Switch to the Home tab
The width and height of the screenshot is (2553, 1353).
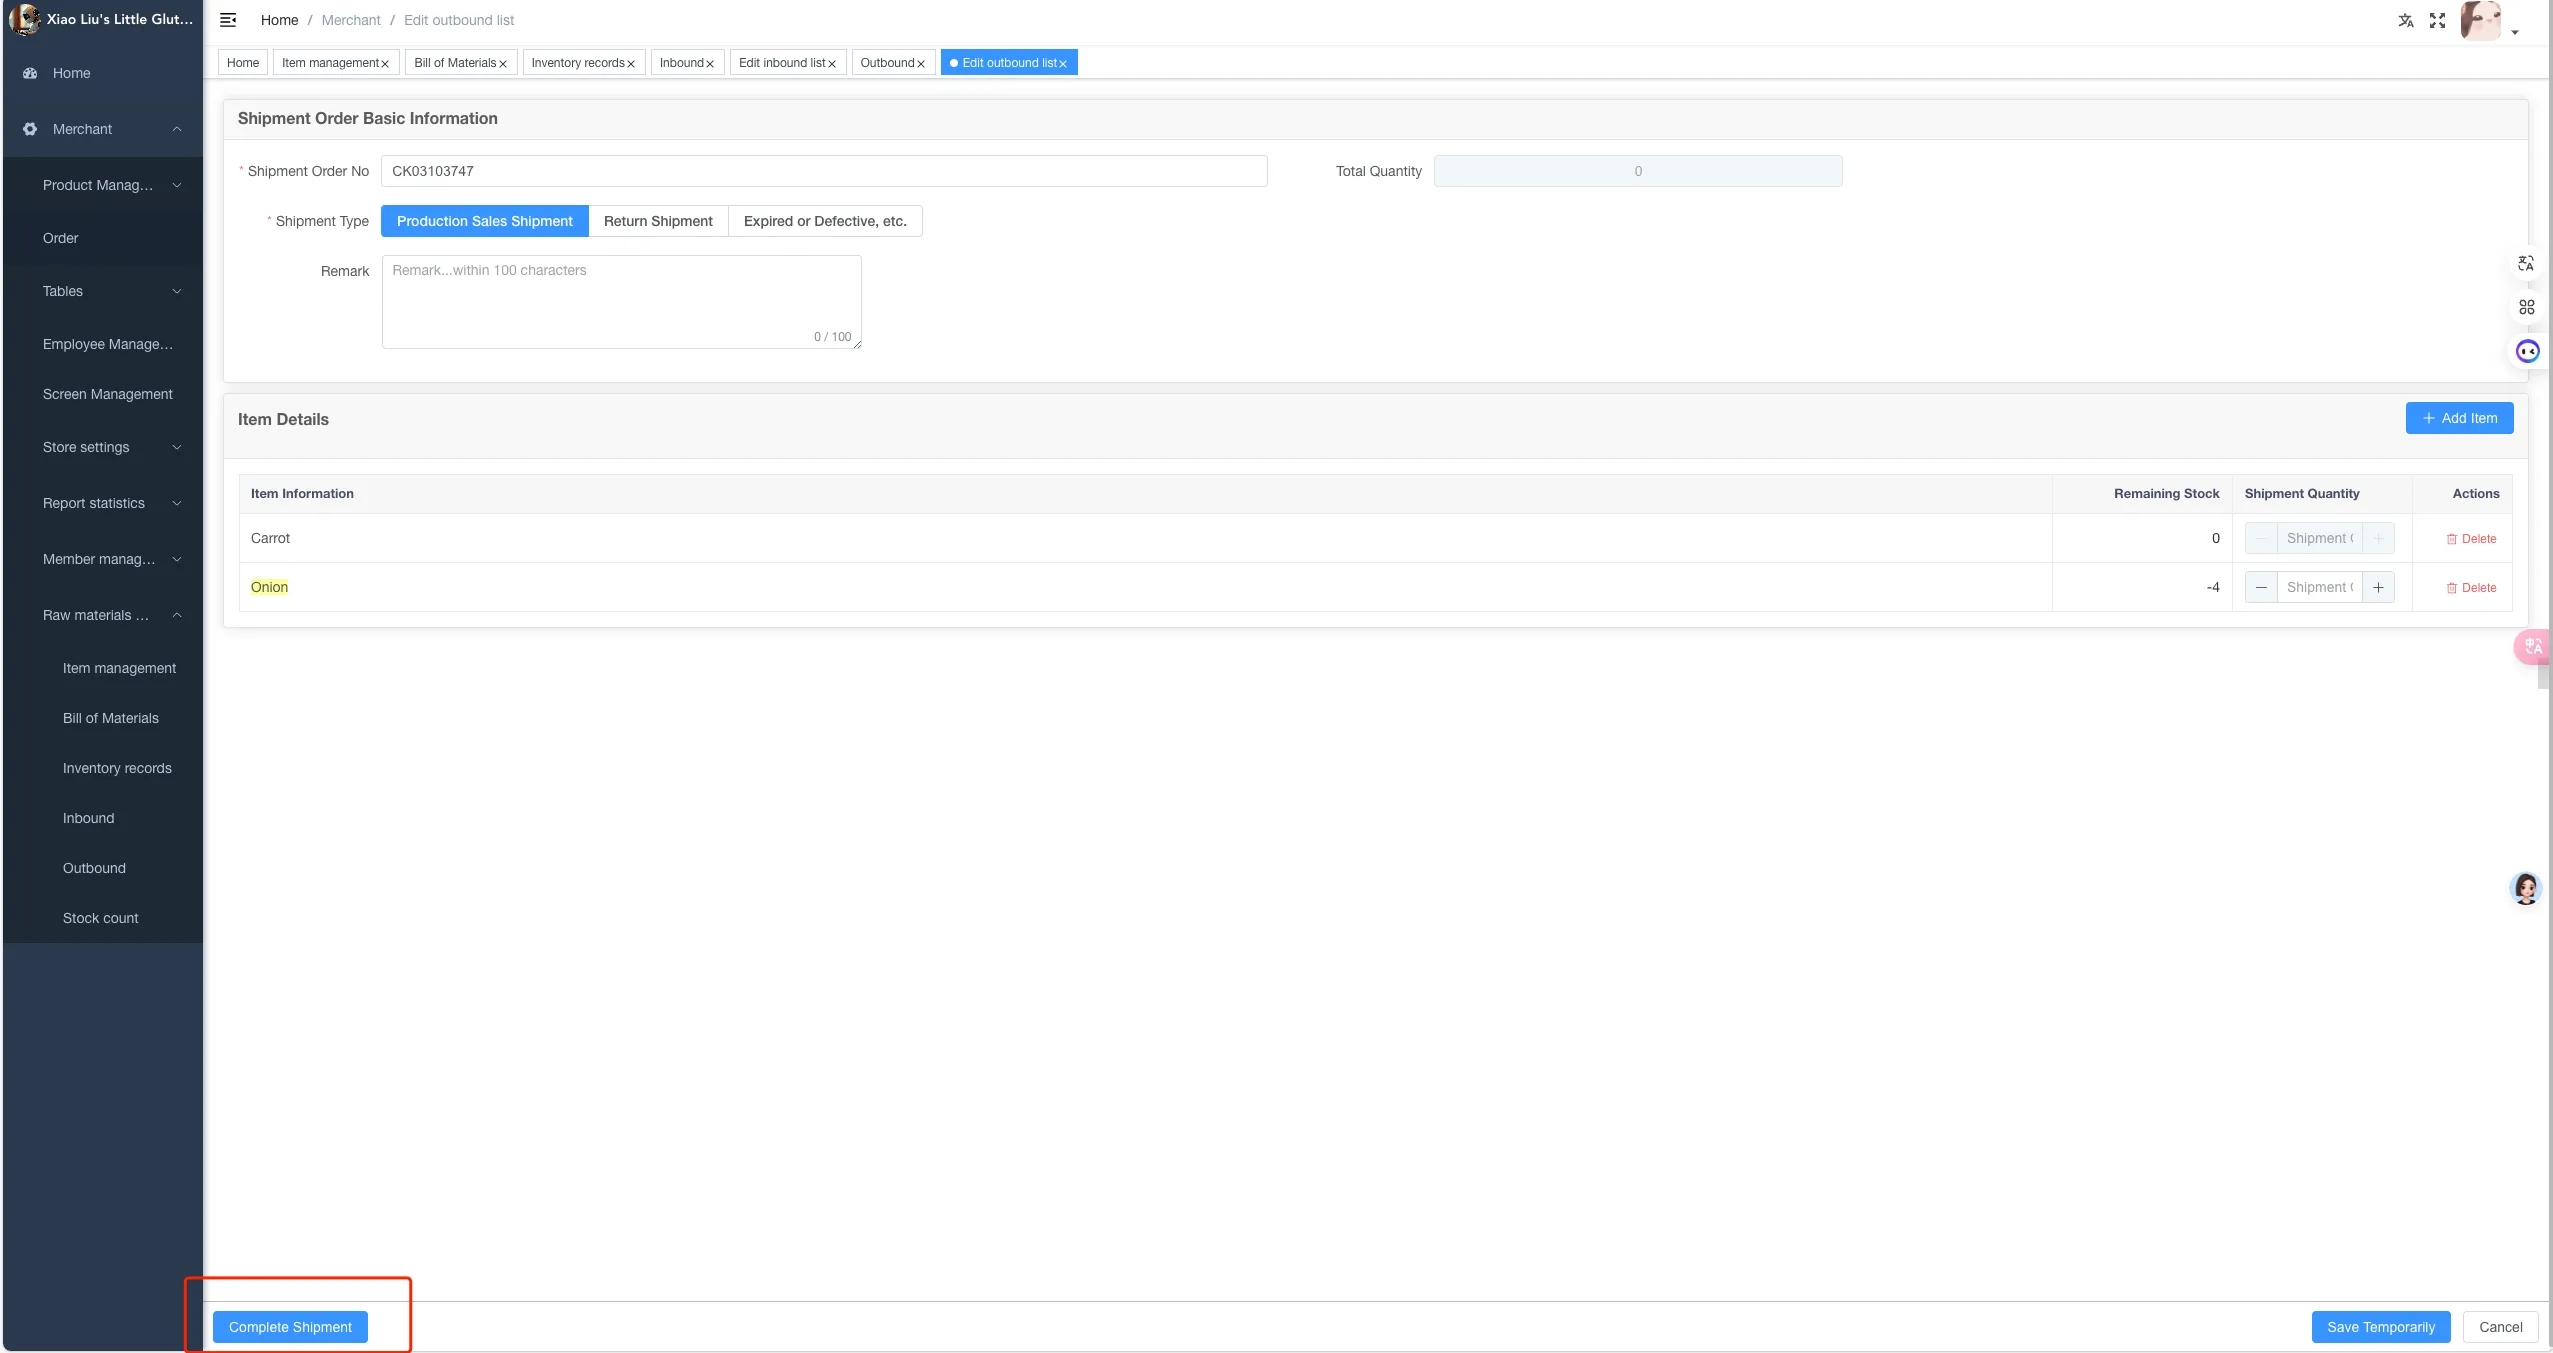[243, 62]
